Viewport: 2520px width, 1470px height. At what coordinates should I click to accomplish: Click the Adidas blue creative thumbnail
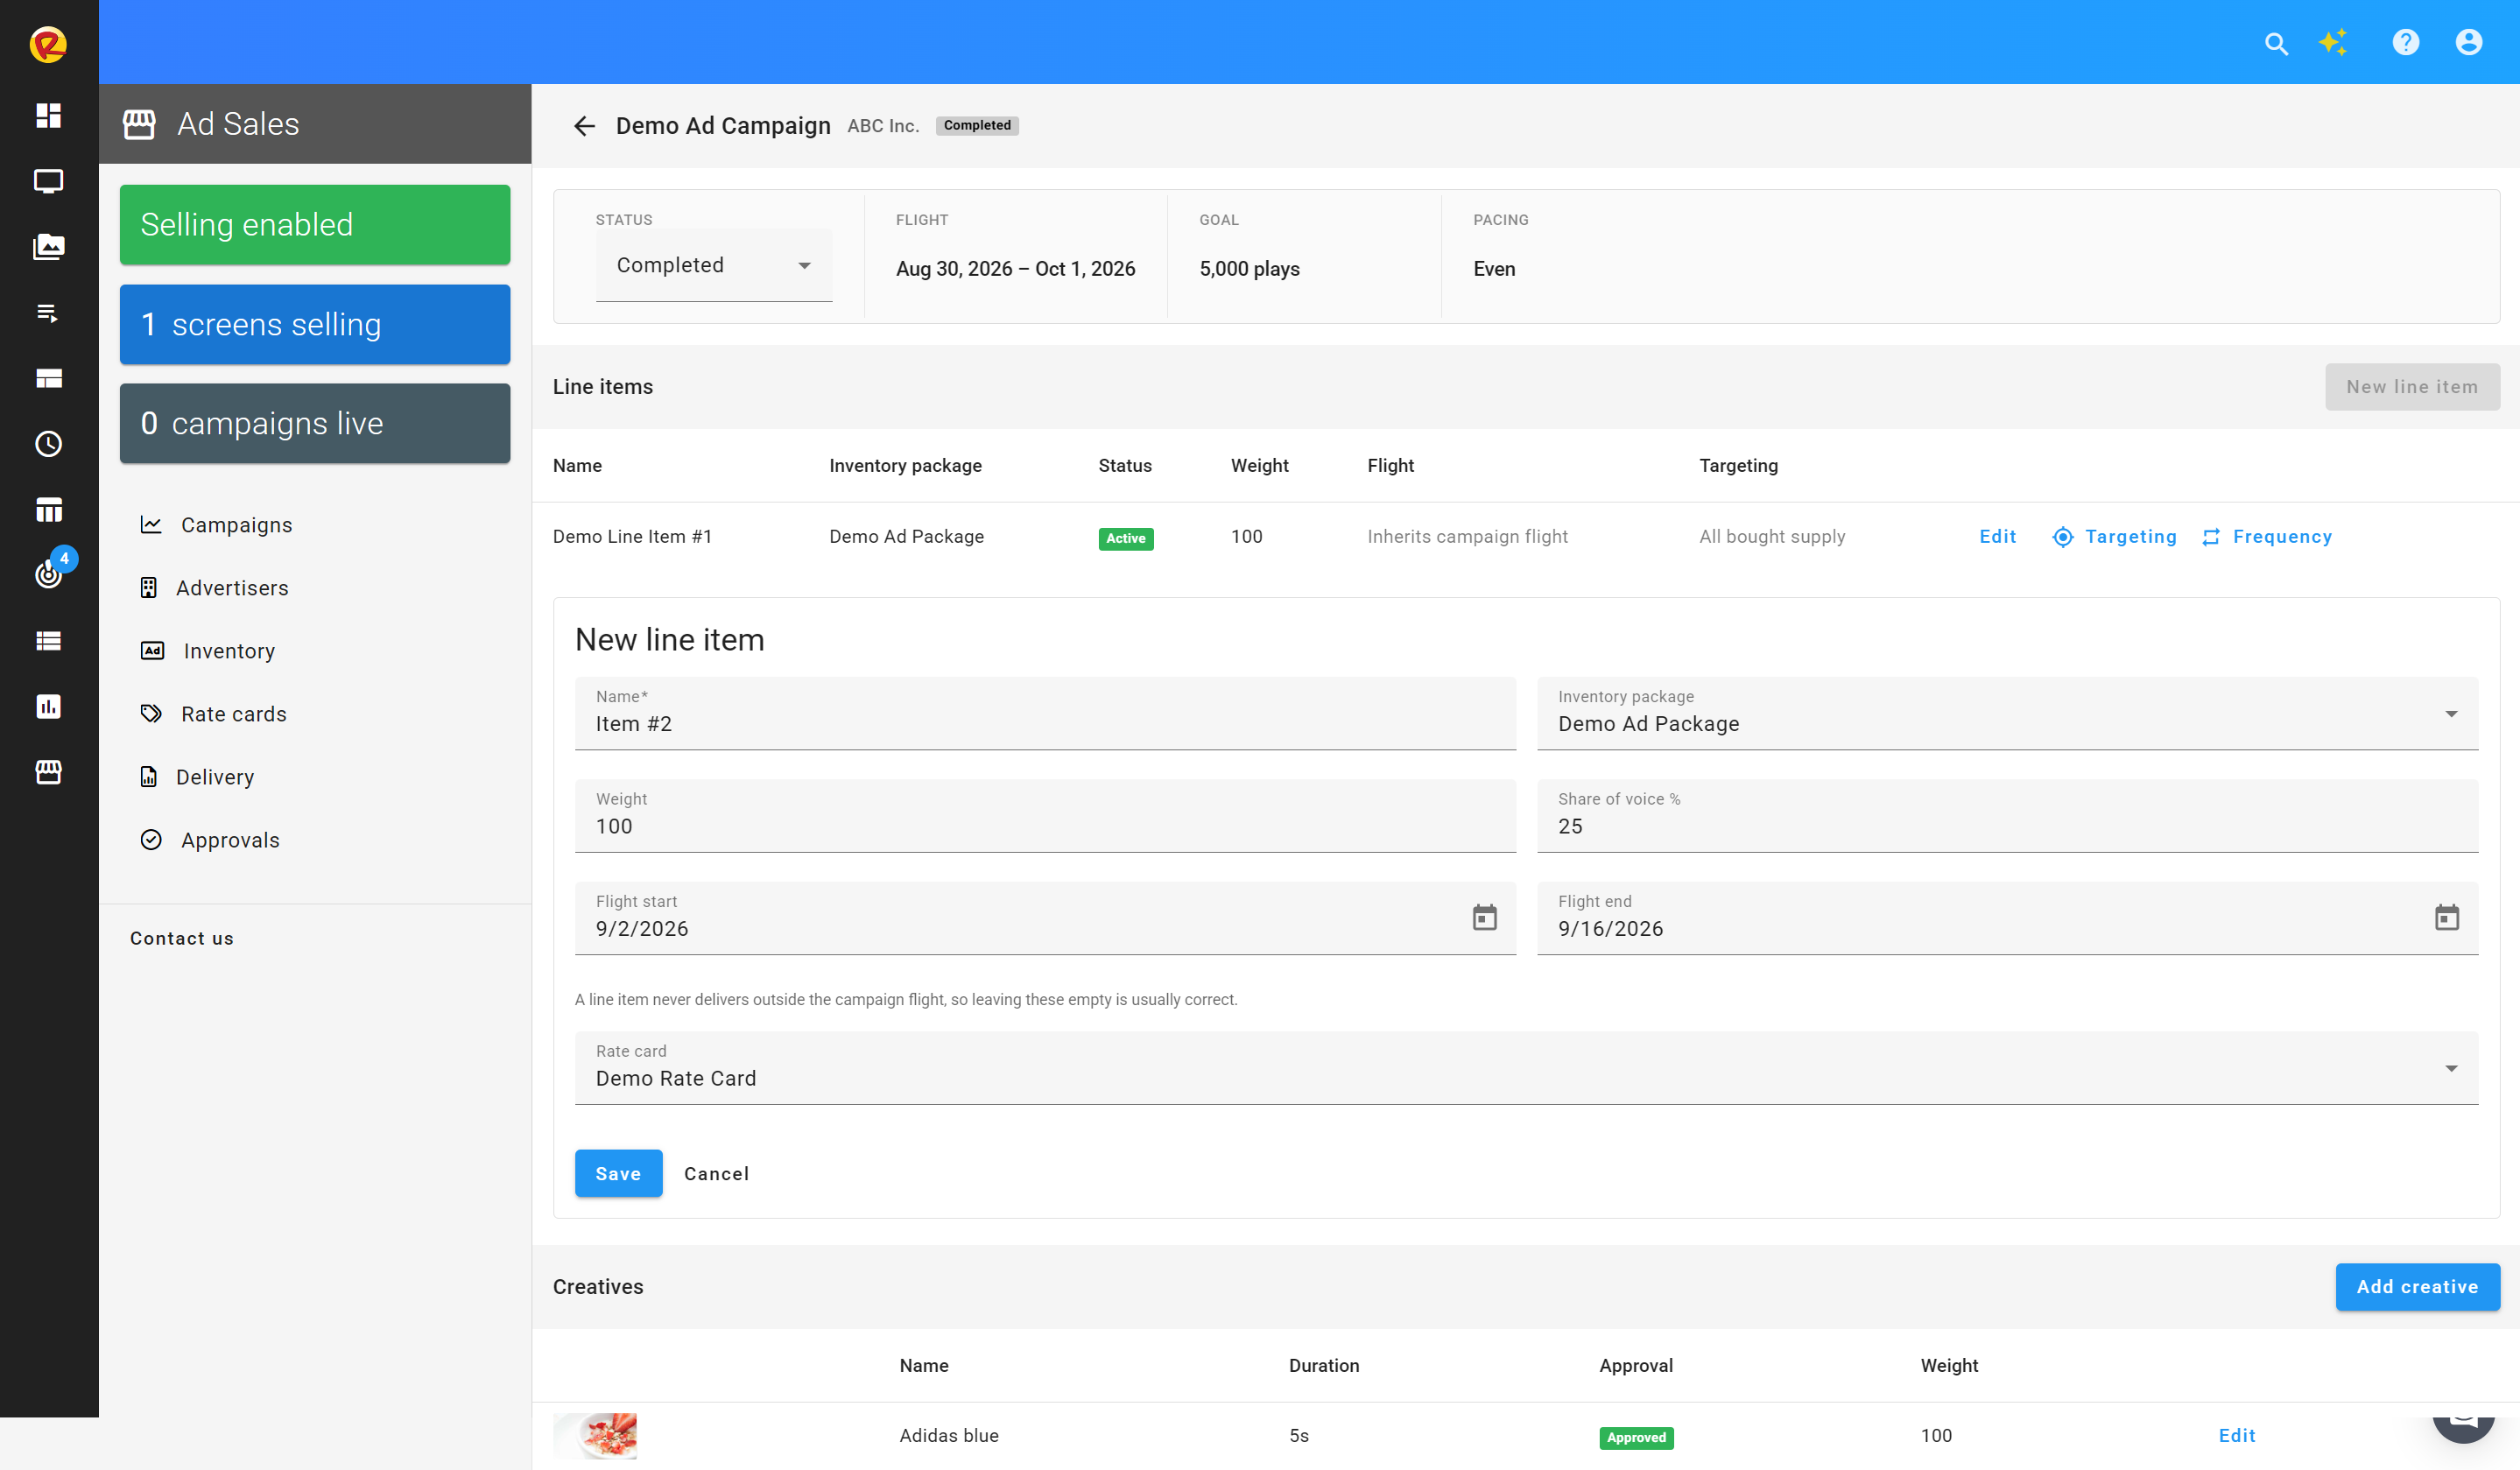coord(595,1436)
